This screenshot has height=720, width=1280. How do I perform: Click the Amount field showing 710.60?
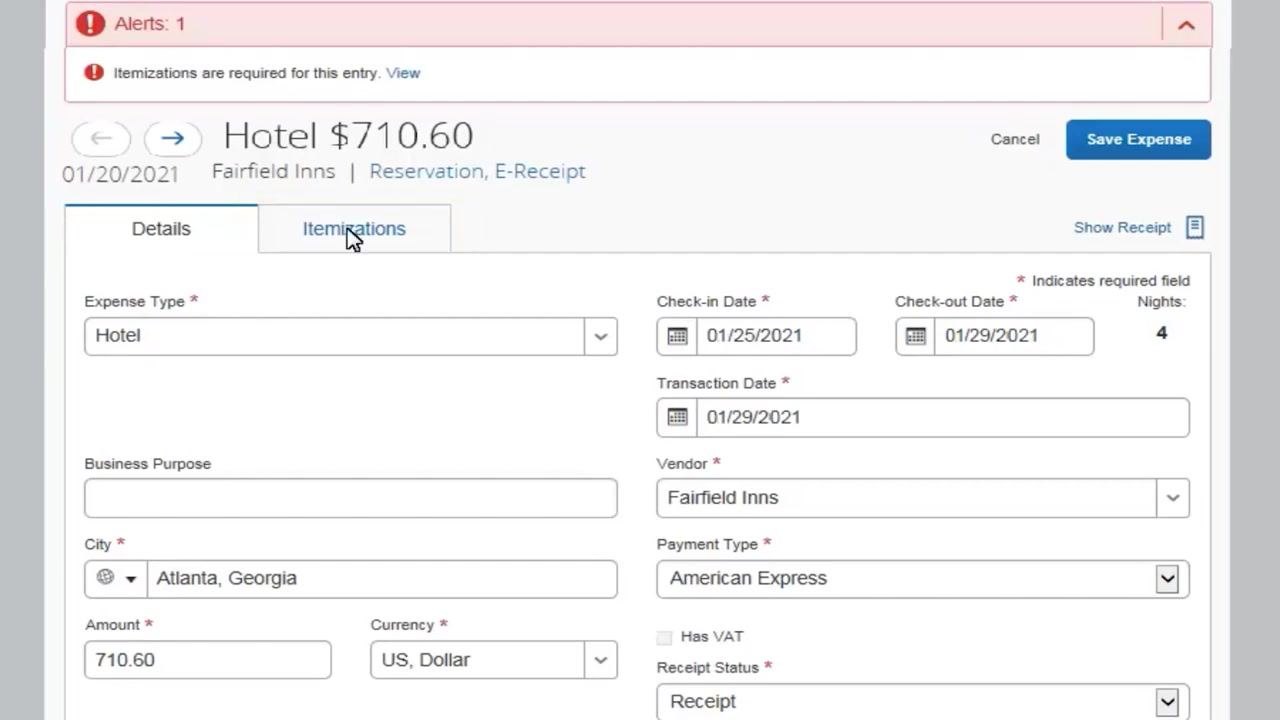click(208, 660)
